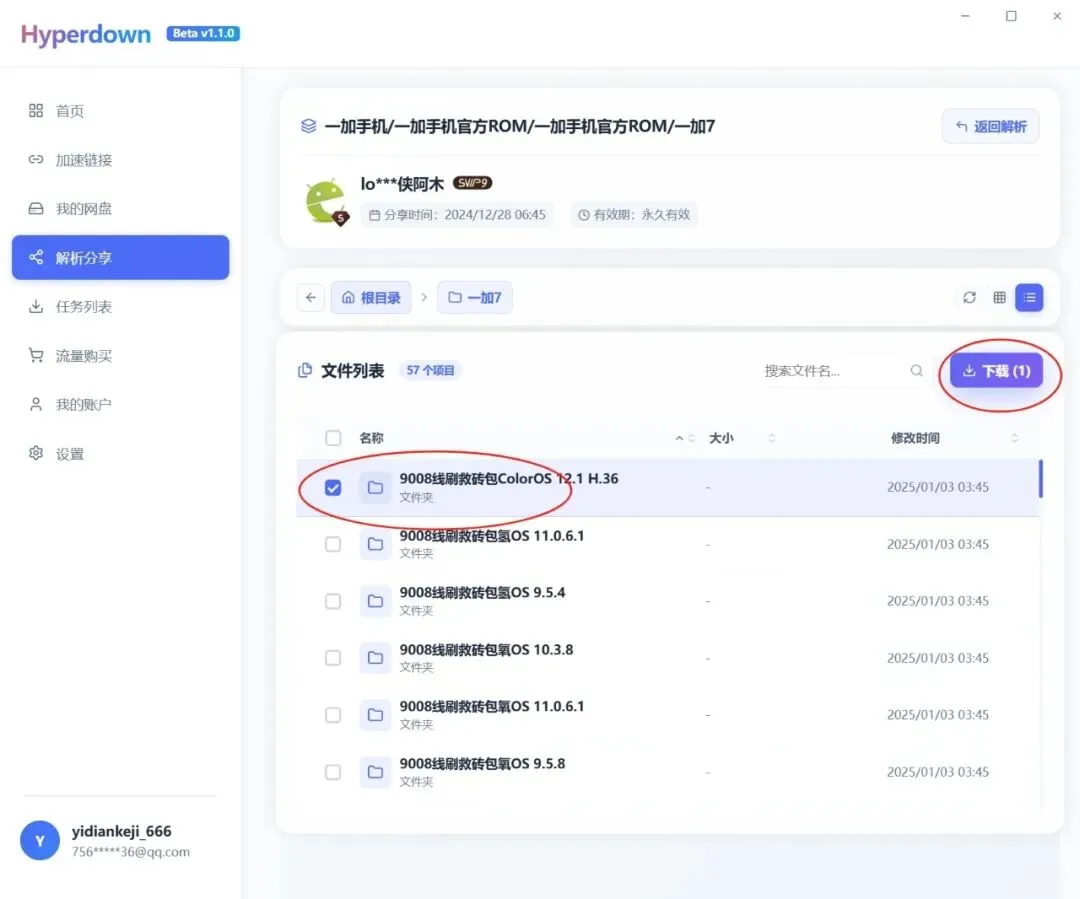Select 解析分享 sidebar item
This screenshot has width=1080, height=899.
pos(121,258)
